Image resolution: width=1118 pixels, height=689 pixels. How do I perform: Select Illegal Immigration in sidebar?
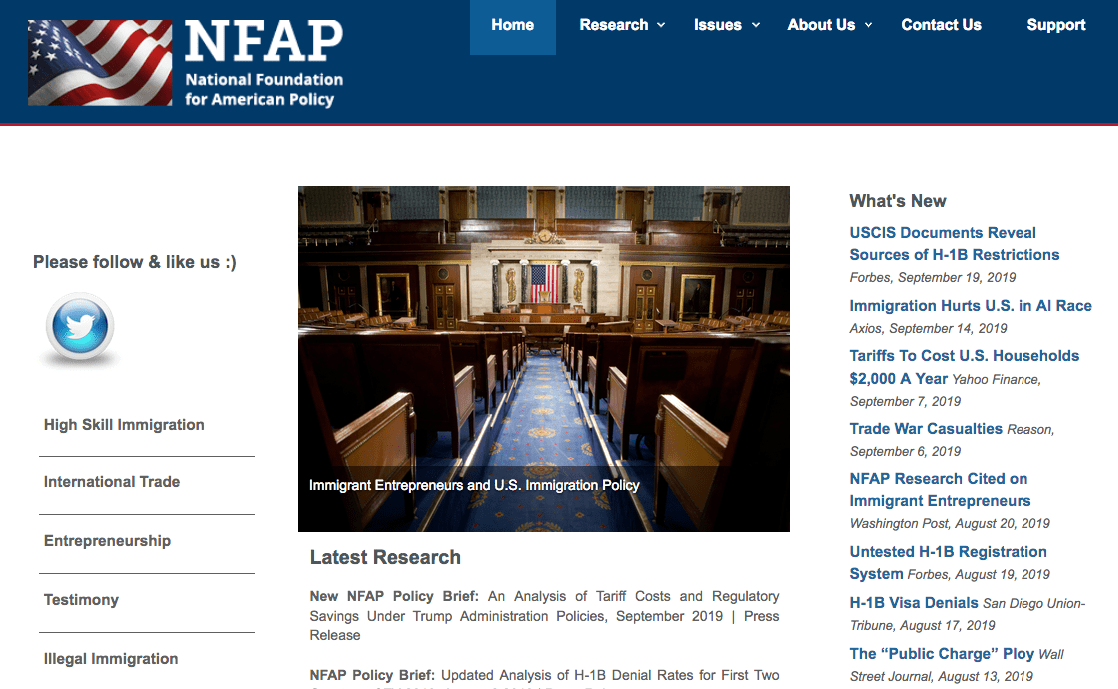click(111, 659)
